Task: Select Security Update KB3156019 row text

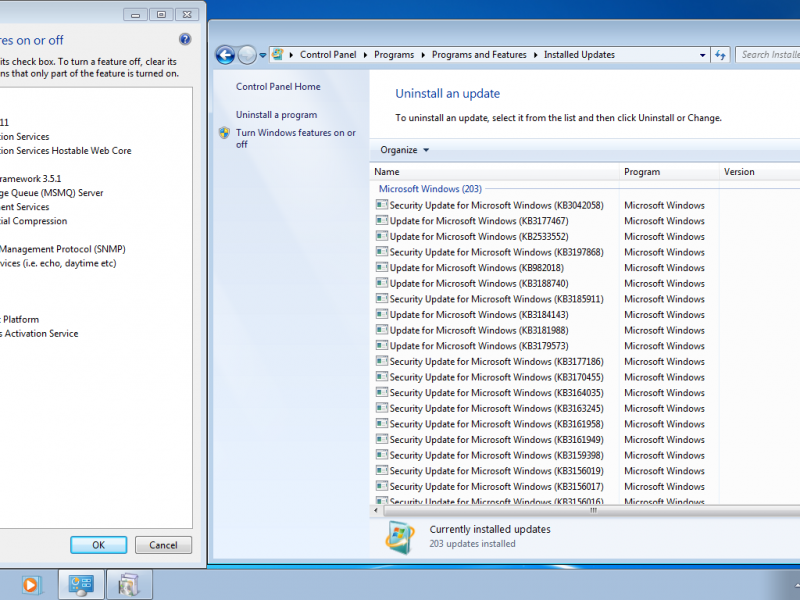Action: click(496, 471)
